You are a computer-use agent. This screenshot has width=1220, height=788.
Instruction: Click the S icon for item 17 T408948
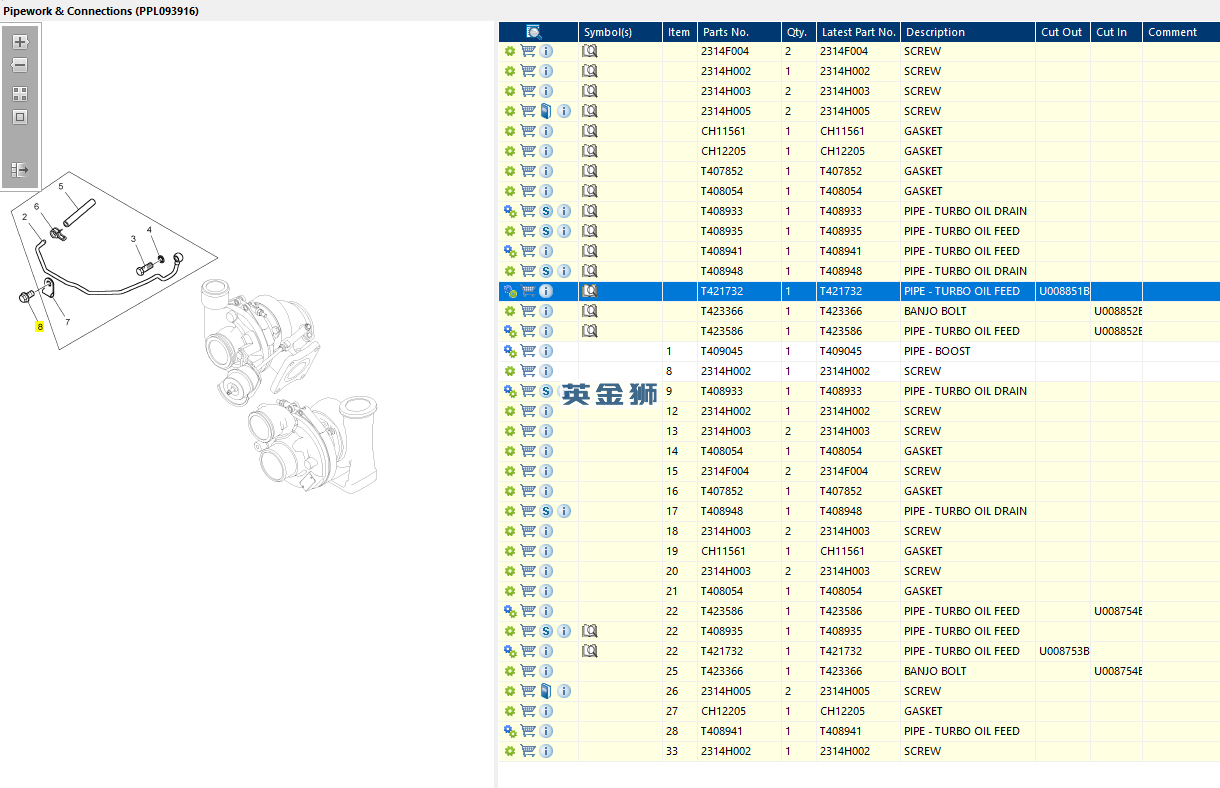point(546,511)
